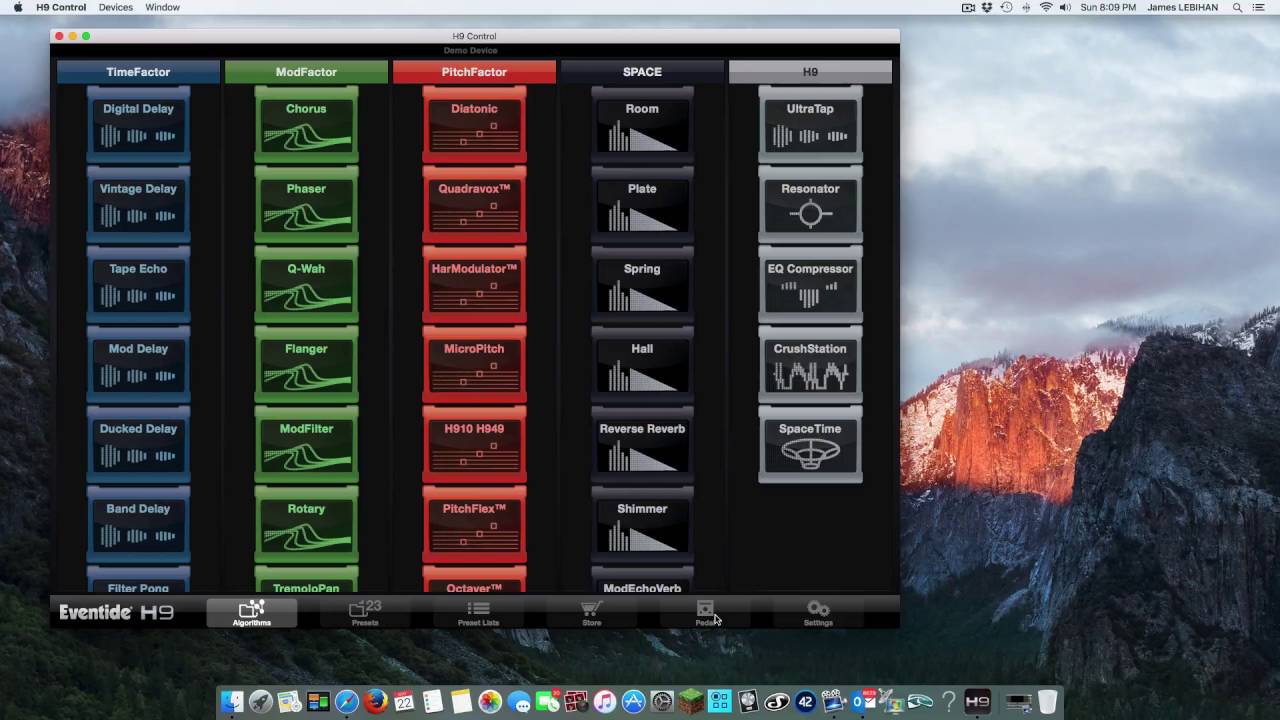The width and height of the screenshot is (1280, 720).
Task: Choose the Shimmer algorithm
Action: (x=642, y=524)
